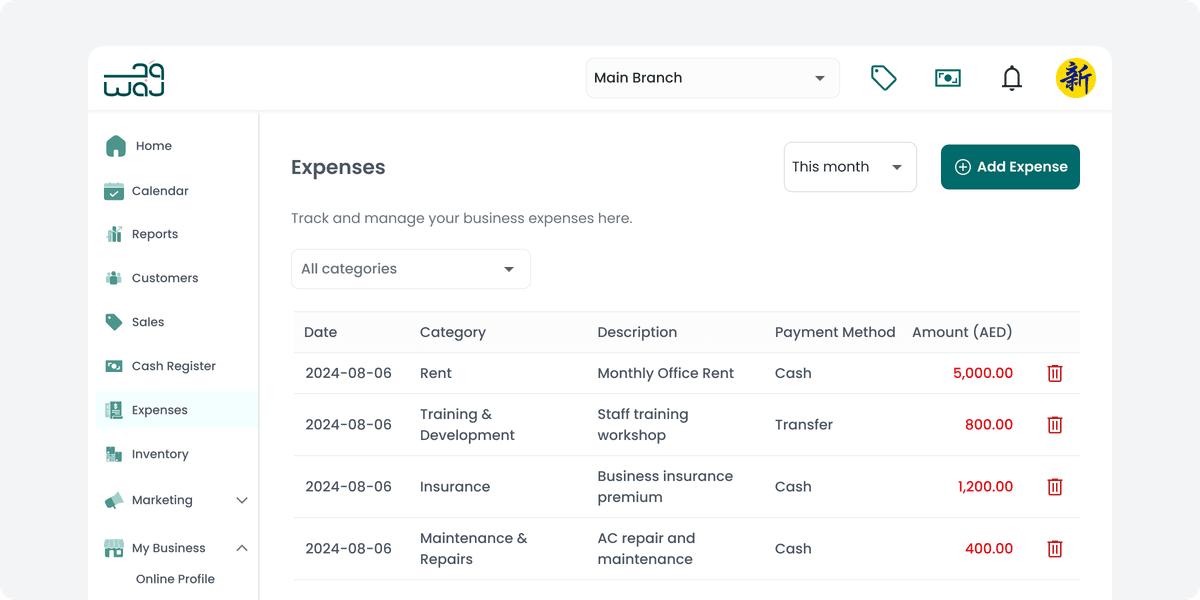The width and height of the screenshot is (1200, 600).
Task: Delete the AC repair and maintenance expense
Action: coord(1054,548)
